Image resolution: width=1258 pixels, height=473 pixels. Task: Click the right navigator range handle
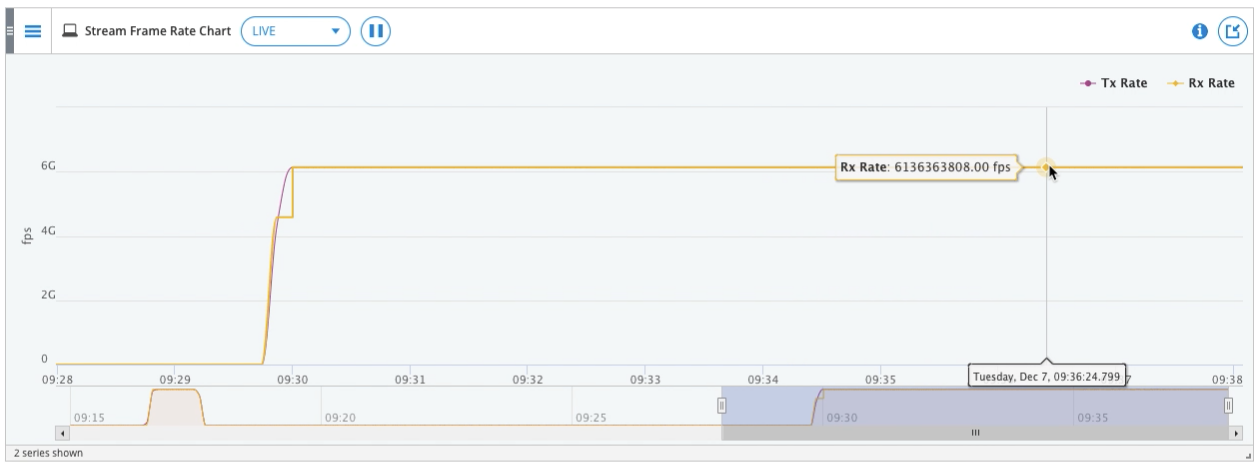coord(1229,405)
